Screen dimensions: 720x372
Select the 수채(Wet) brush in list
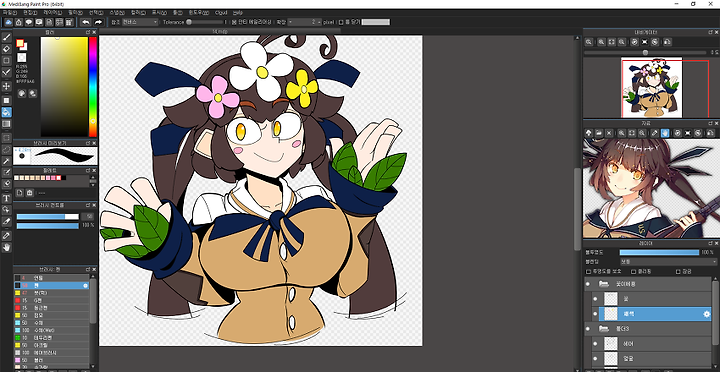coord(52,330)
